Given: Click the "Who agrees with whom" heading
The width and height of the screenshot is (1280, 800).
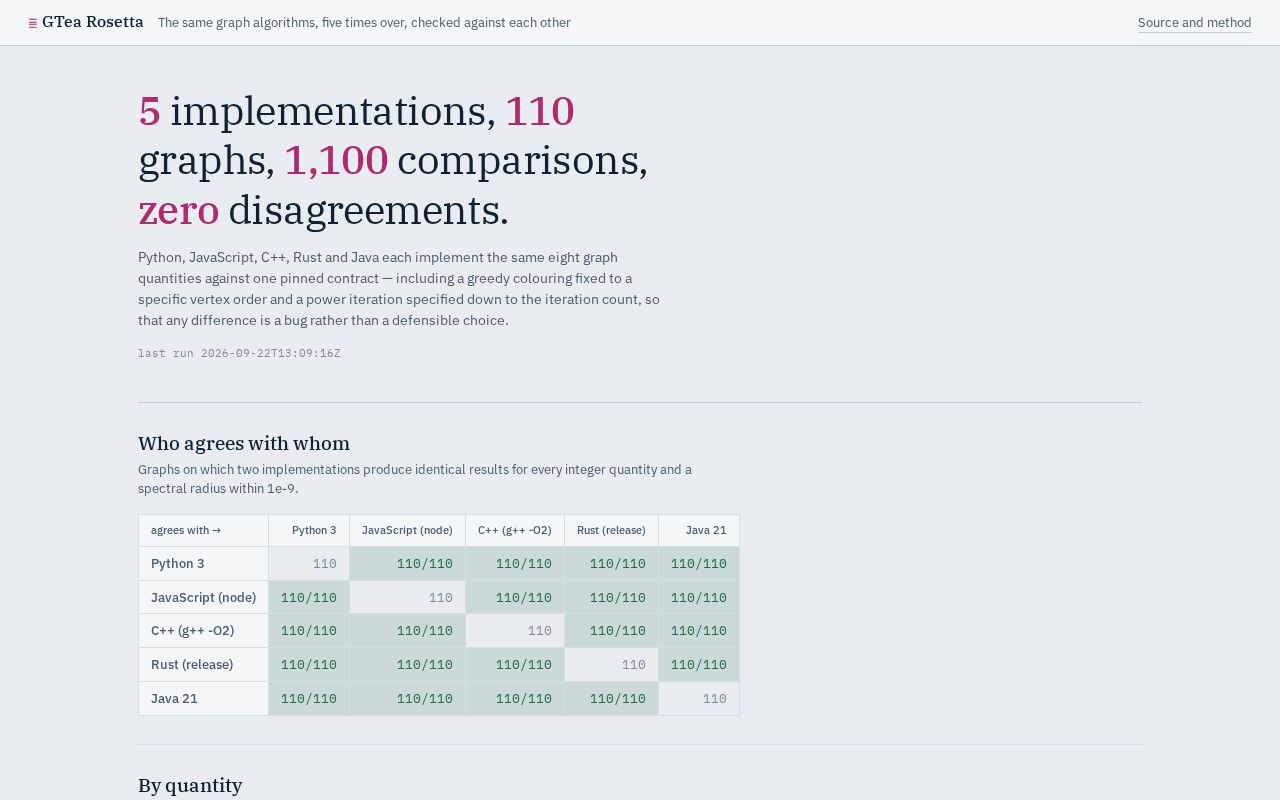Looking at the screenshot, I should coord(244,443).
